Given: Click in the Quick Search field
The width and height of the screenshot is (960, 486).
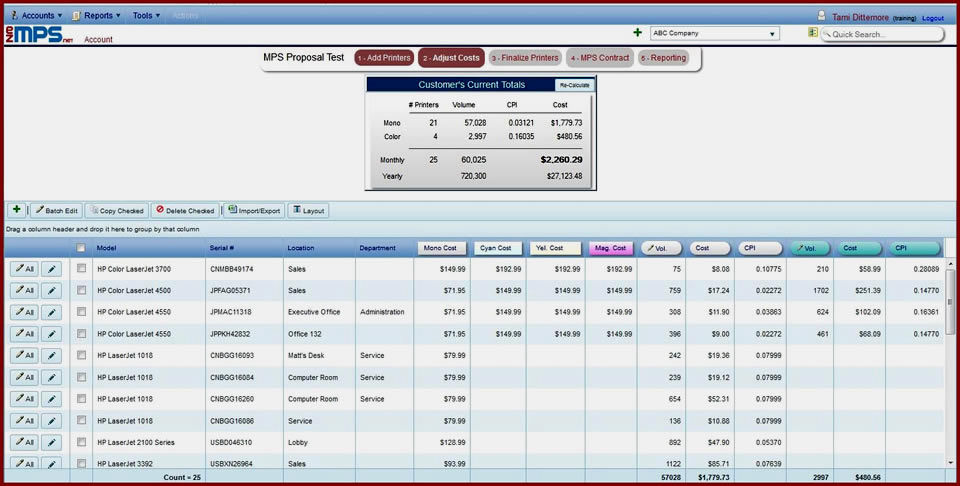Looking at the screenshot, I should click(883, 34).
